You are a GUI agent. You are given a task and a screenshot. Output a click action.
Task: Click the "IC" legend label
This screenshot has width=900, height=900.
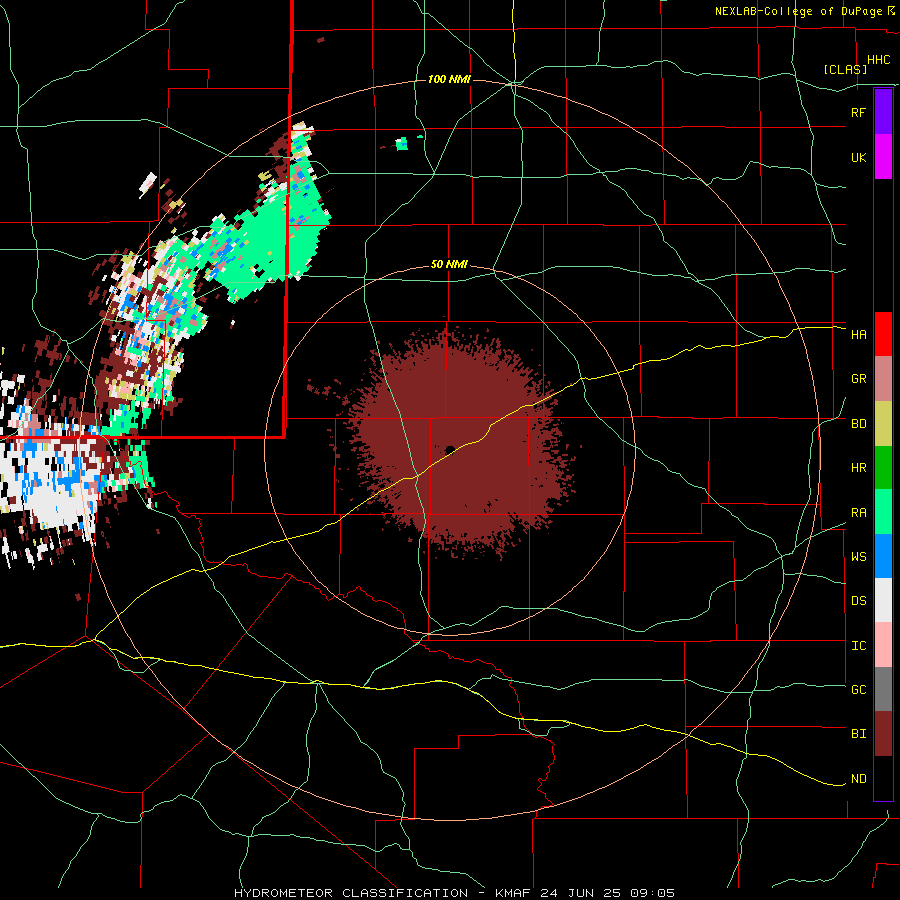[858, 646]
